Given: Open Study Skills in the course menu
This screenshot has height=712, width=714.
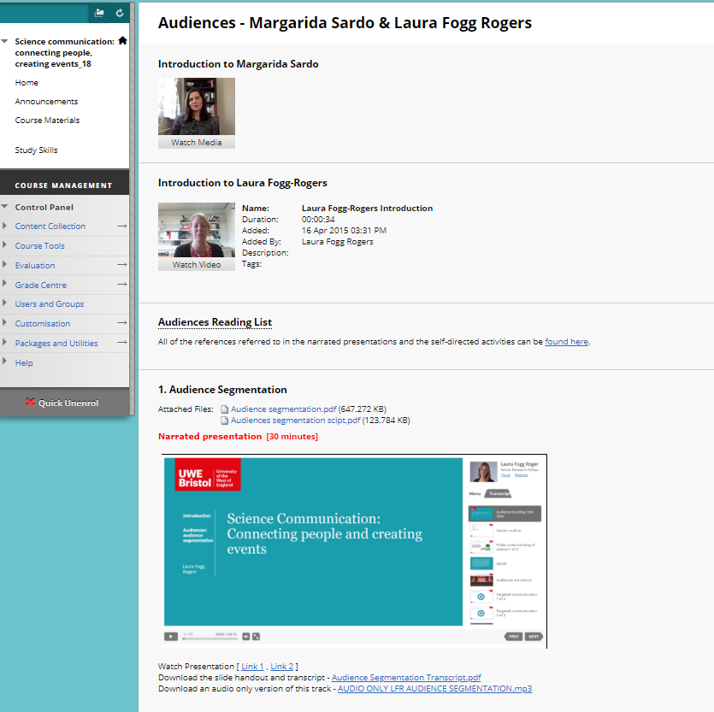Looking at the screenshot, I should (x=36, y=150).
